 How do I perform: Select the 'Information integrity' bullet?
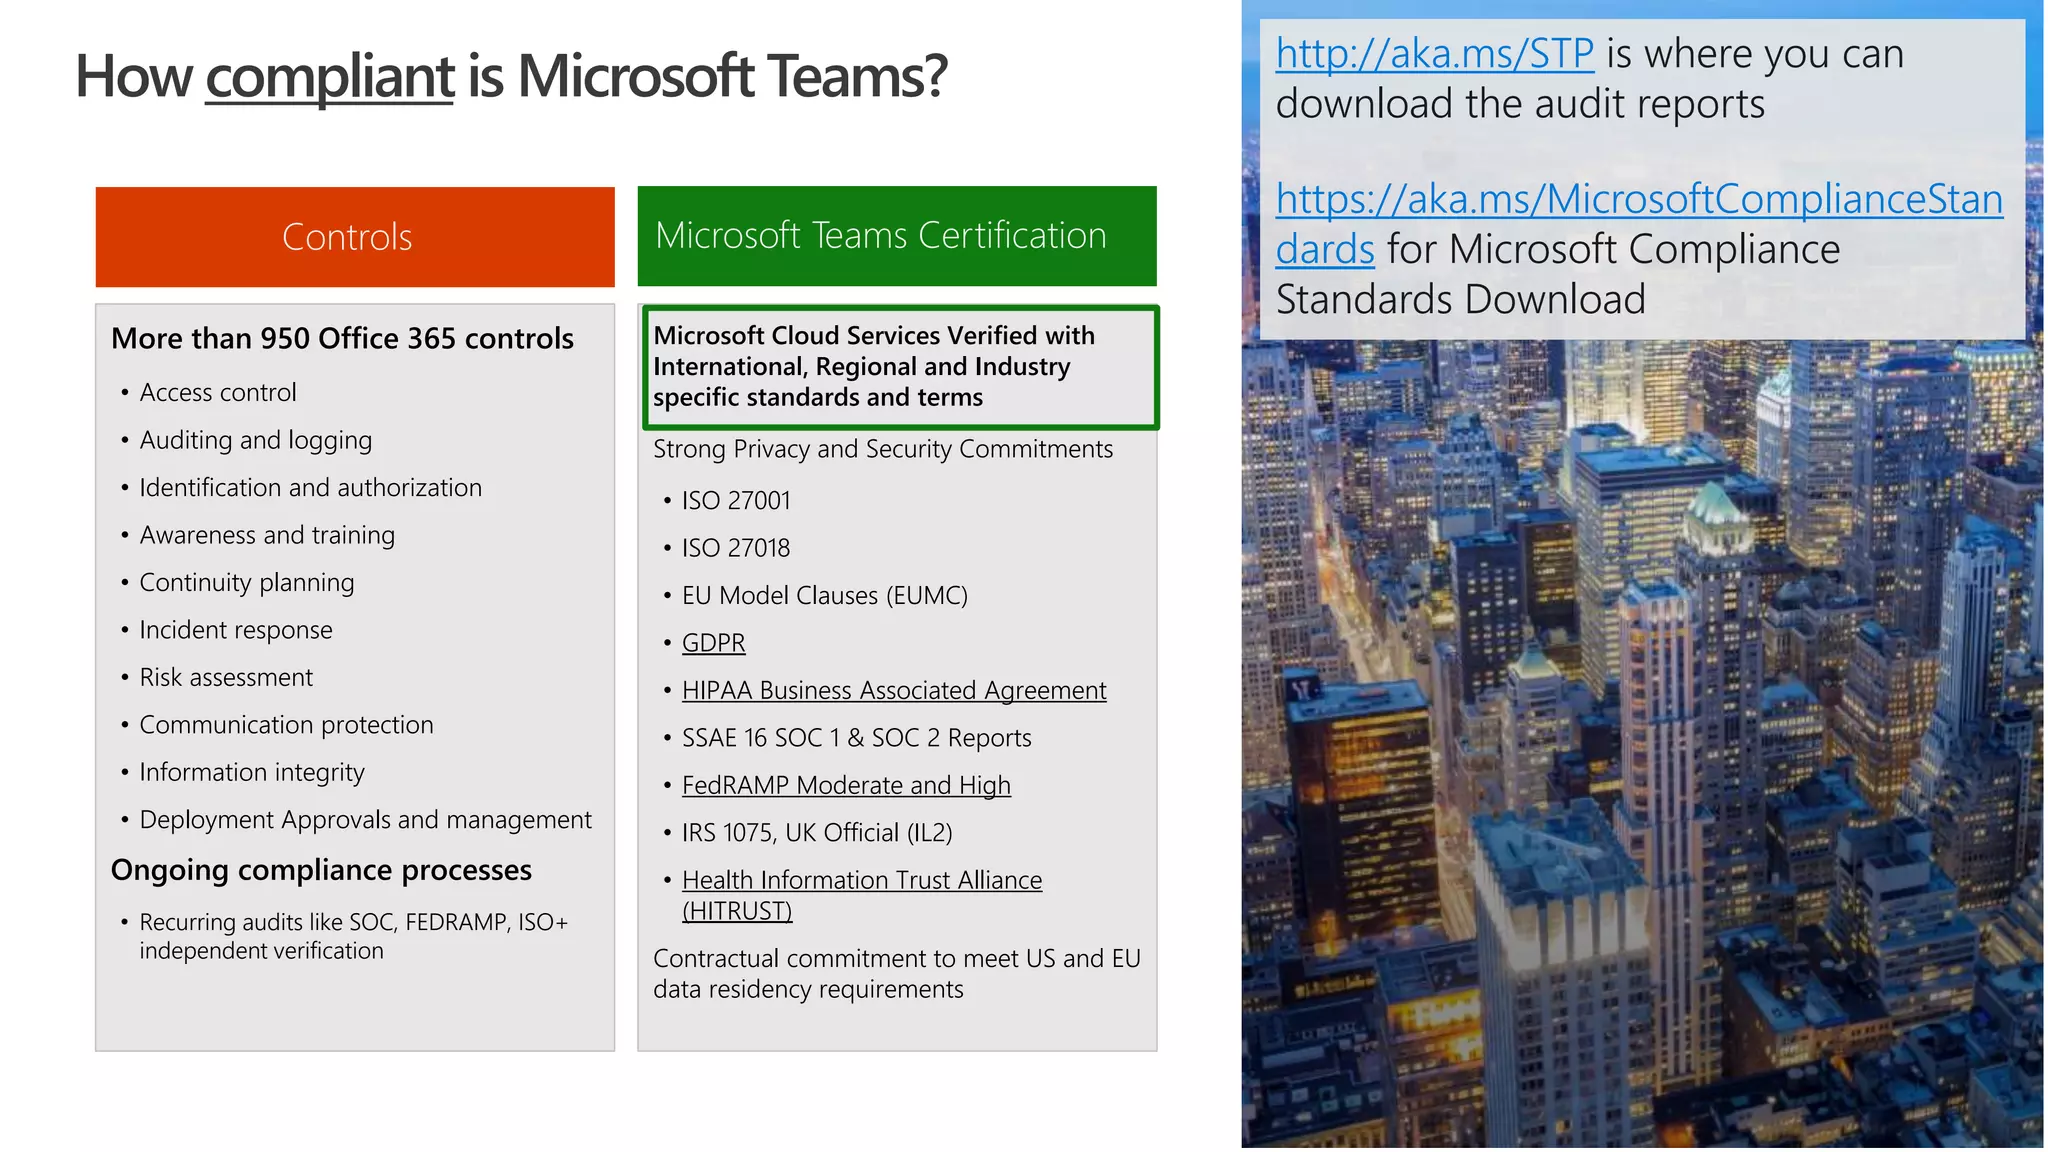tap(252, 772)
